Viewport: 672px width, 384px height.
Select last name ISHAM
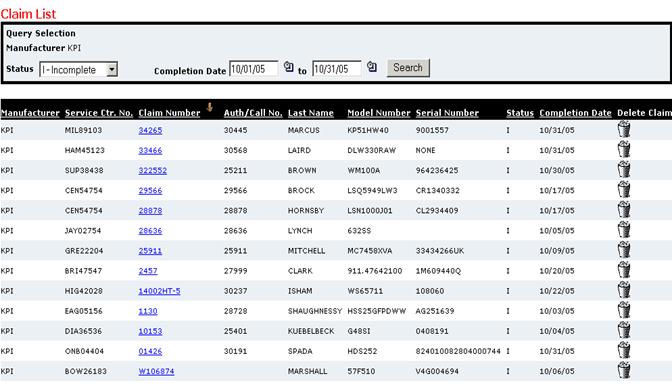300,291
